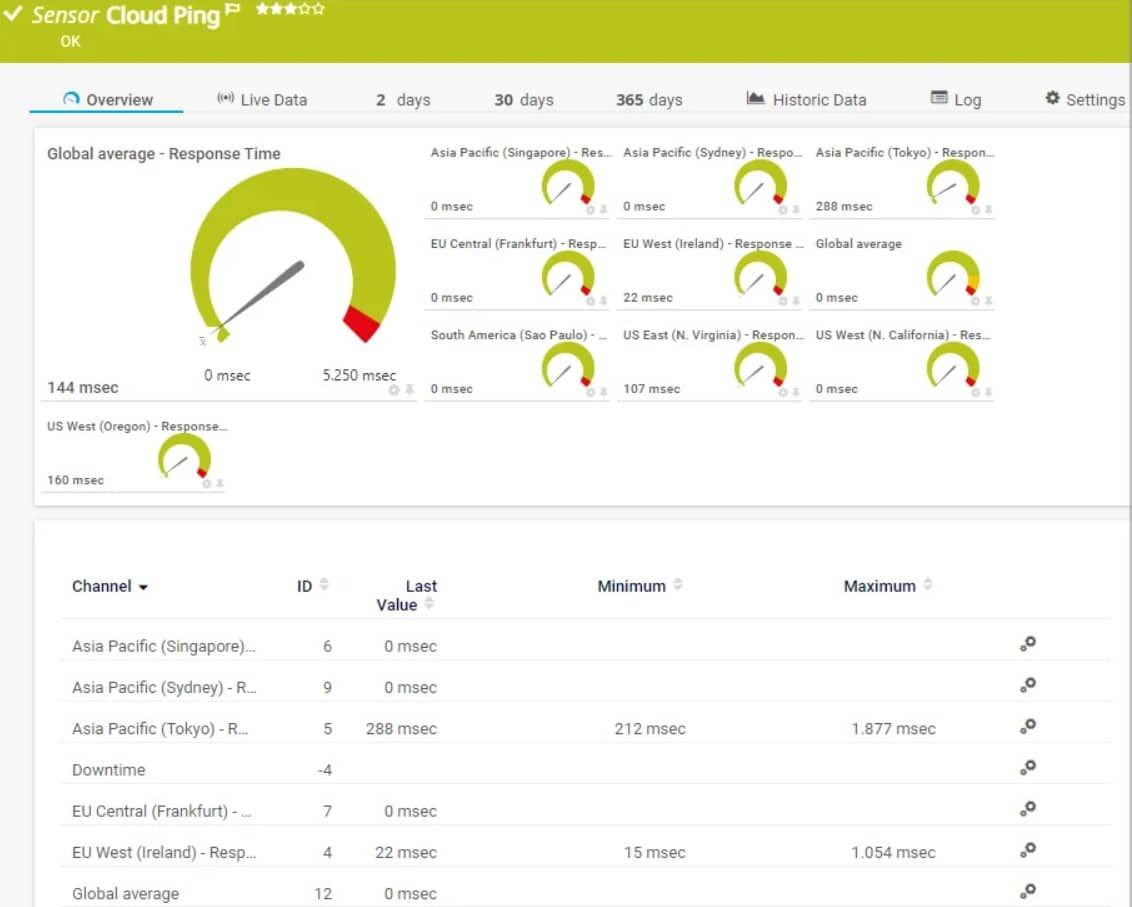The height and width of the screenshot is (907, 1132).
Task: Click the 1.877 msec maximum cell
Action: (893, 729)
